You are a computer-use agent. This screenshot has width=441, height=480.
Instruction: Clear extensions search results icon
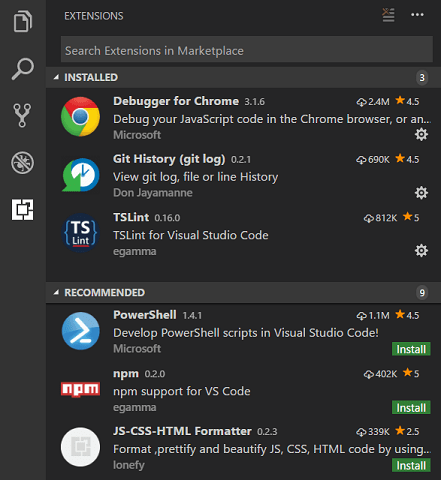click(388, 15)
